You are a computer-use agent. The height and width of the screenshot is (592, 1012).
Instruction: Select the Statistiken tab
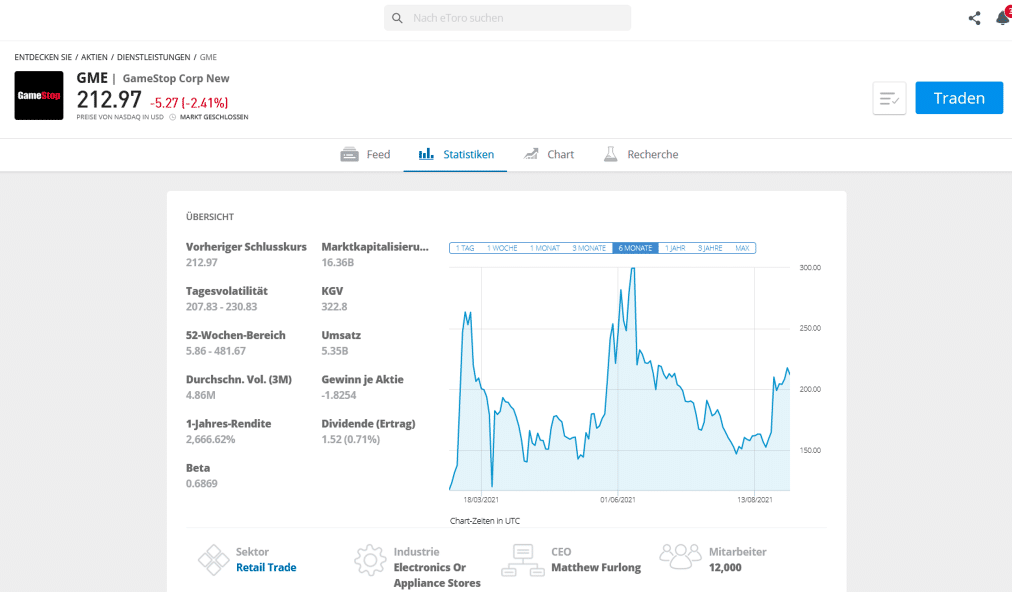click(x=456, y=154)
